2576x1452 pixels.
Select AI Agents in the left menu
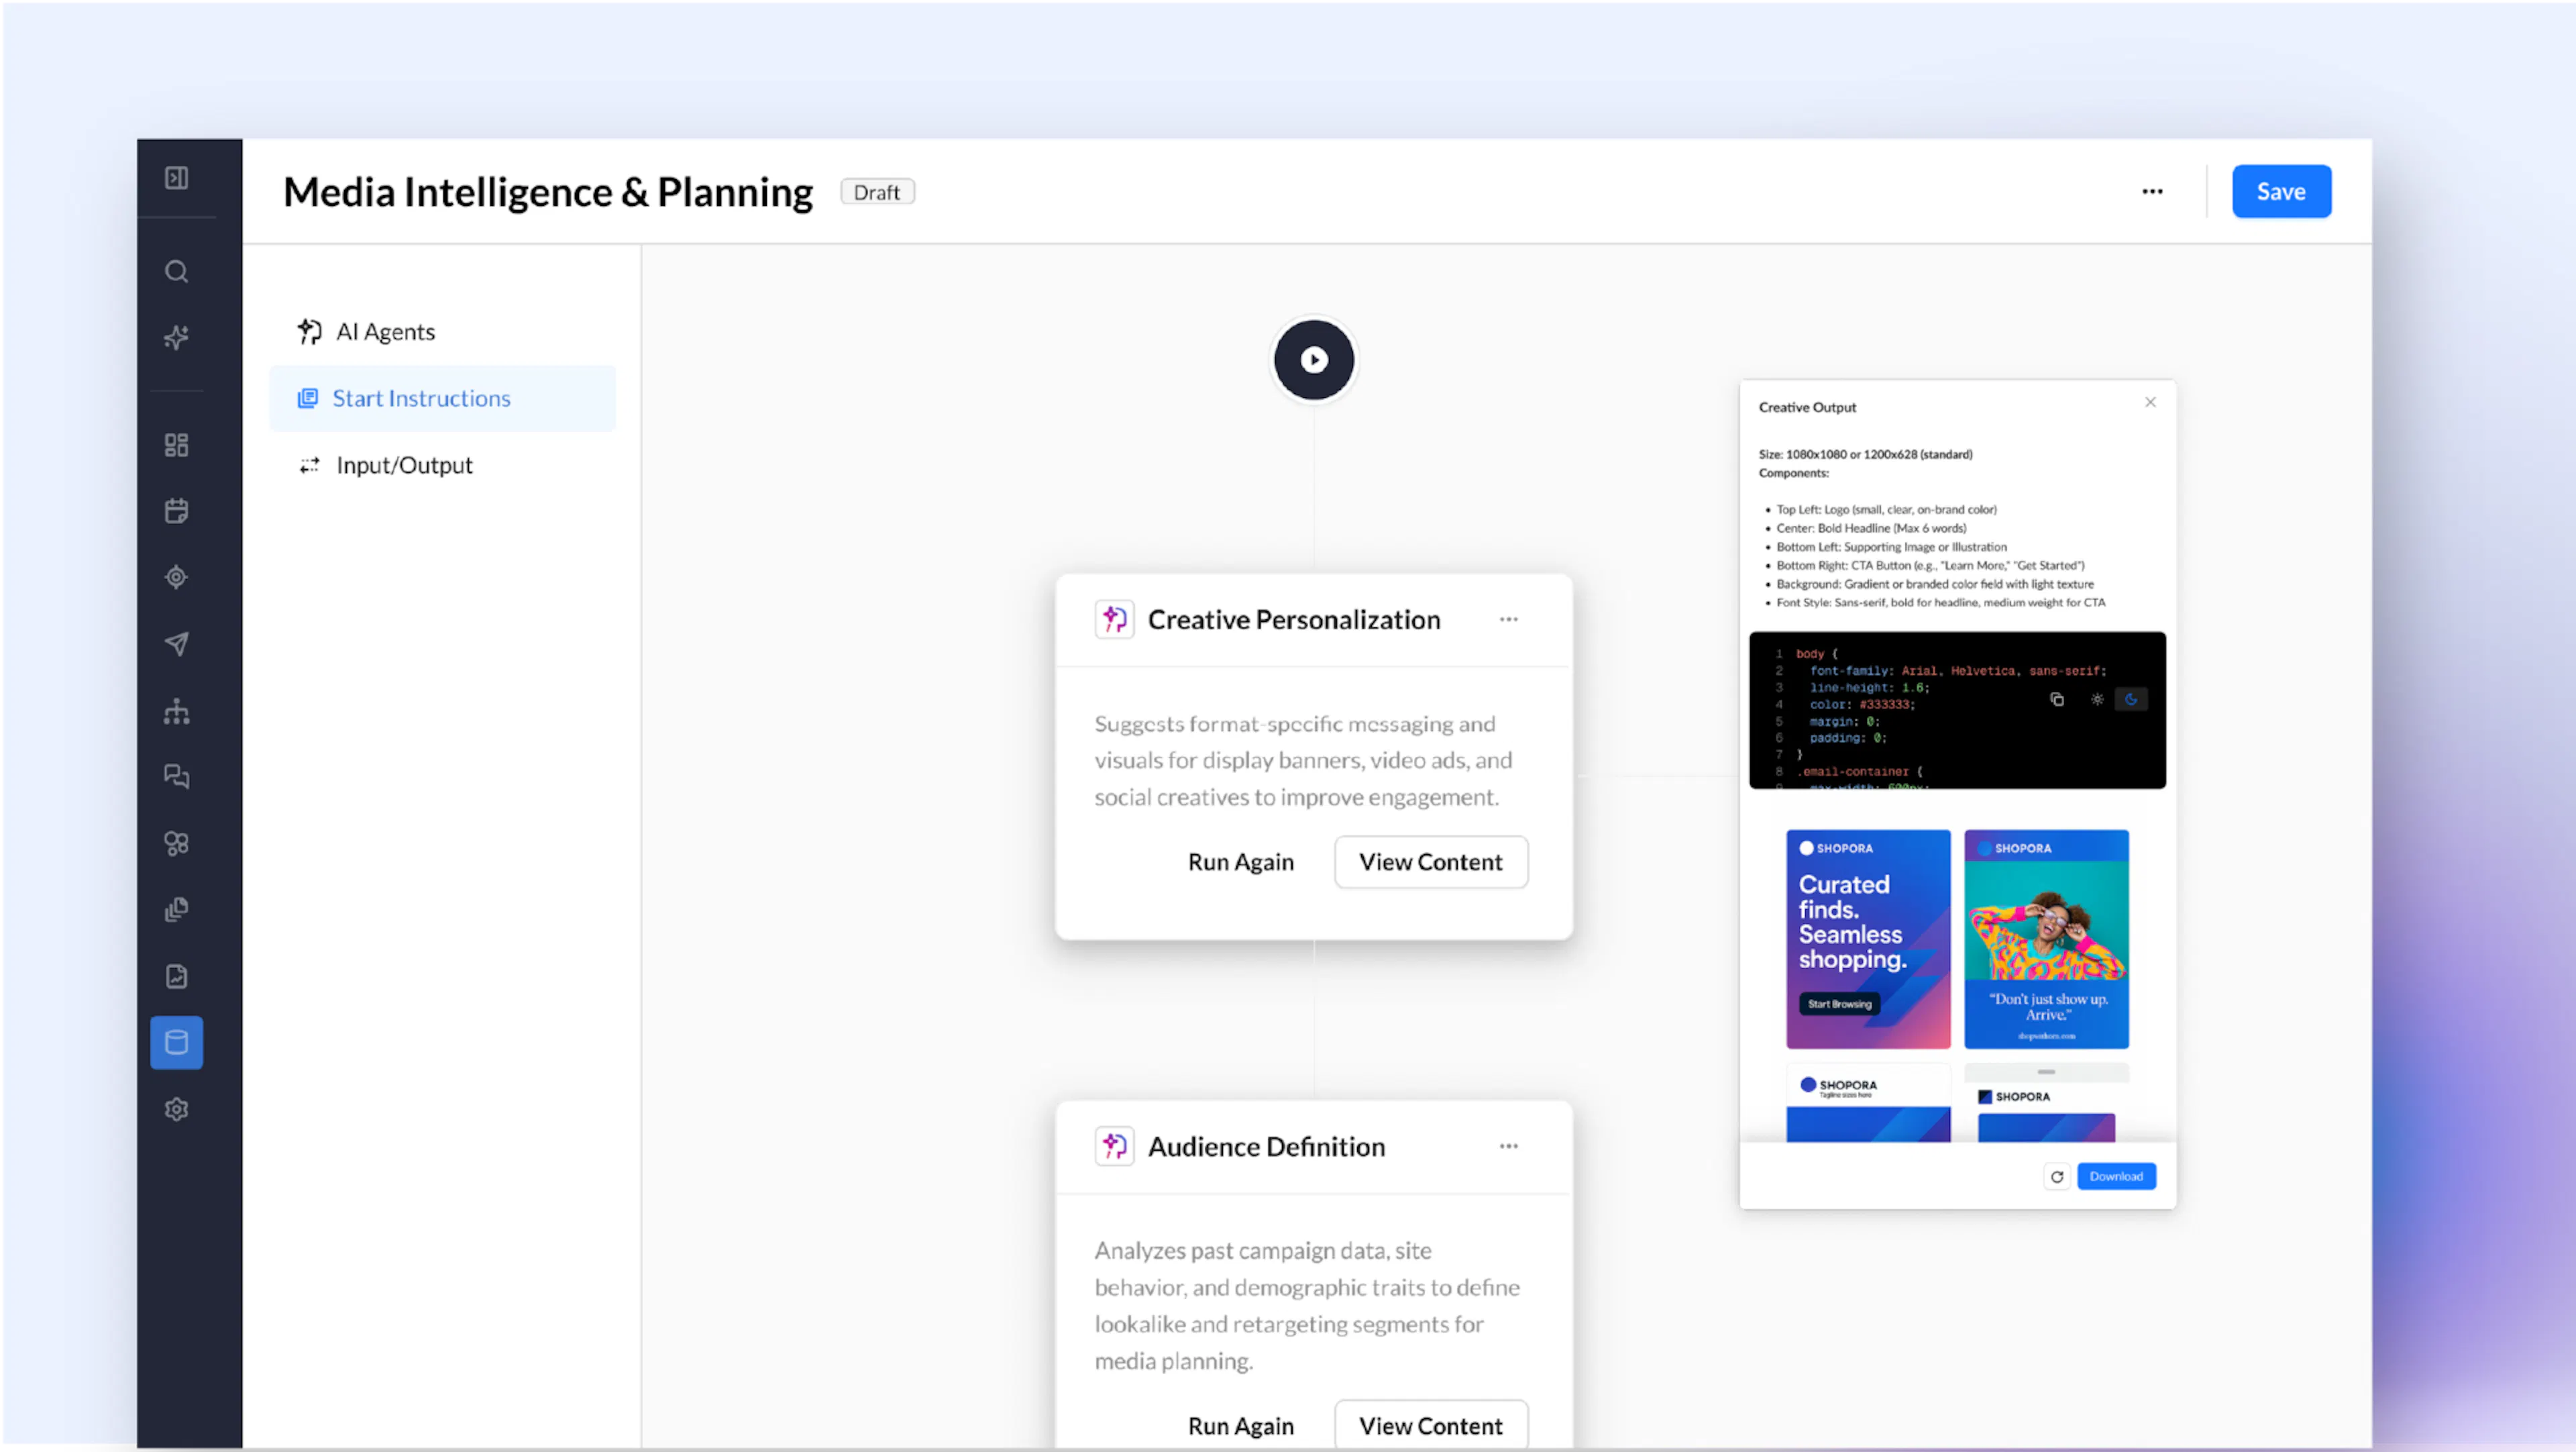[442, 332]
